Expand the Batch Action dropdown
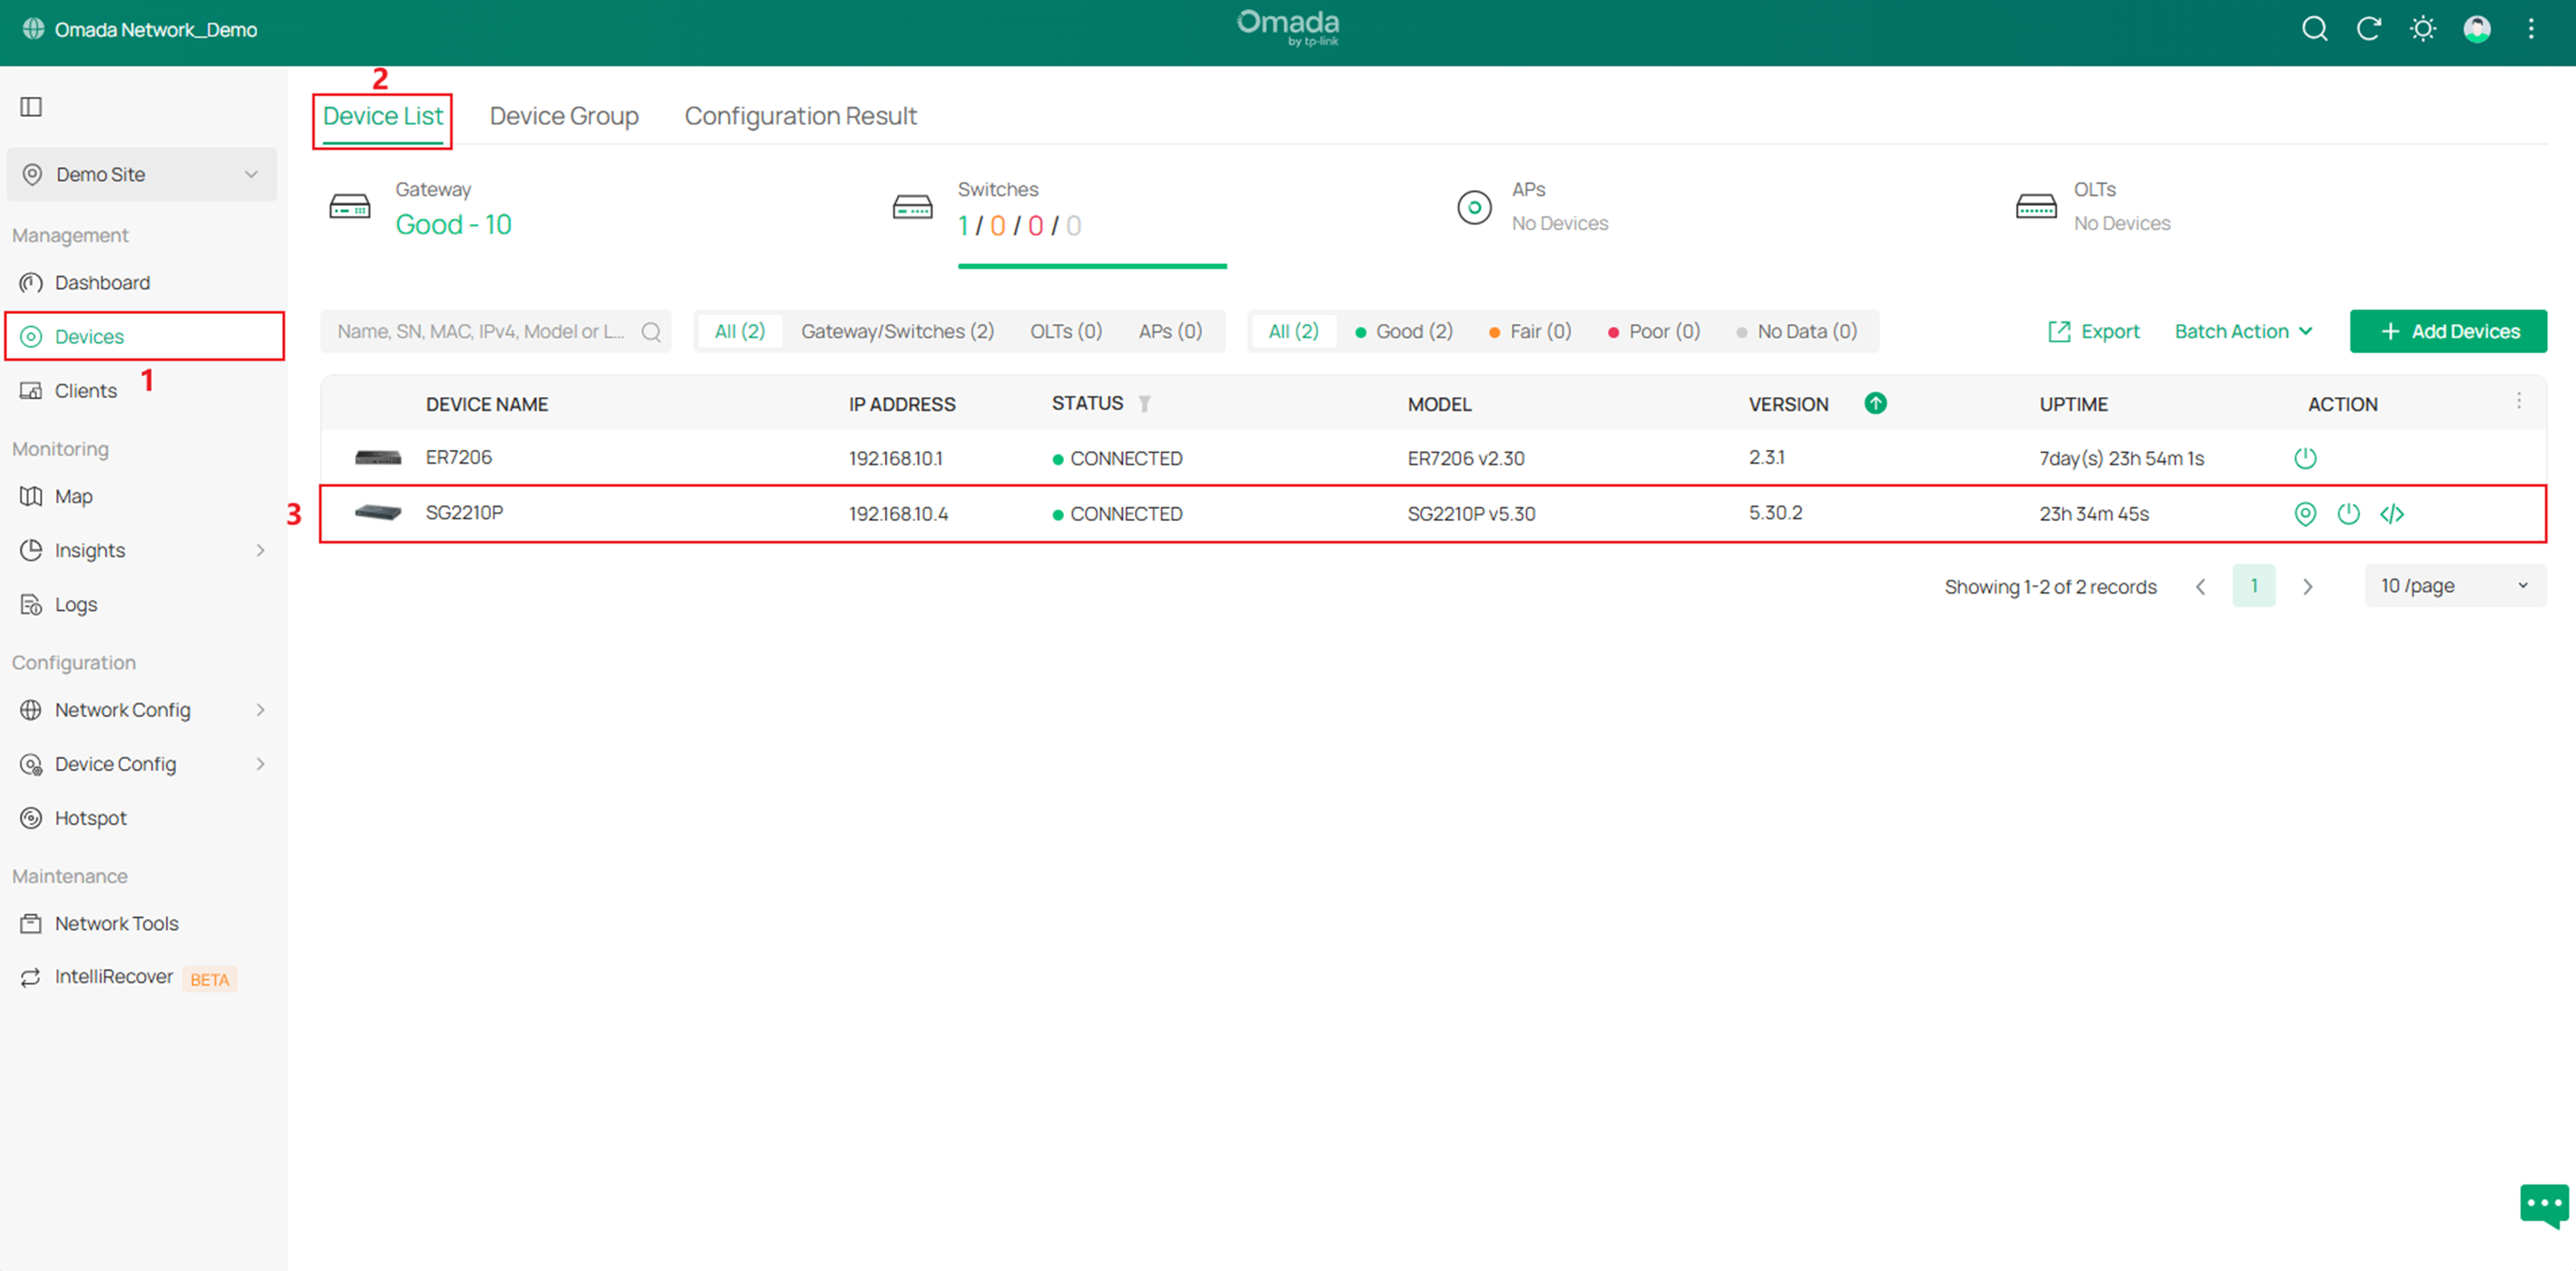The height and width of the screenshot is (1271, 2576). point(2243,331)
